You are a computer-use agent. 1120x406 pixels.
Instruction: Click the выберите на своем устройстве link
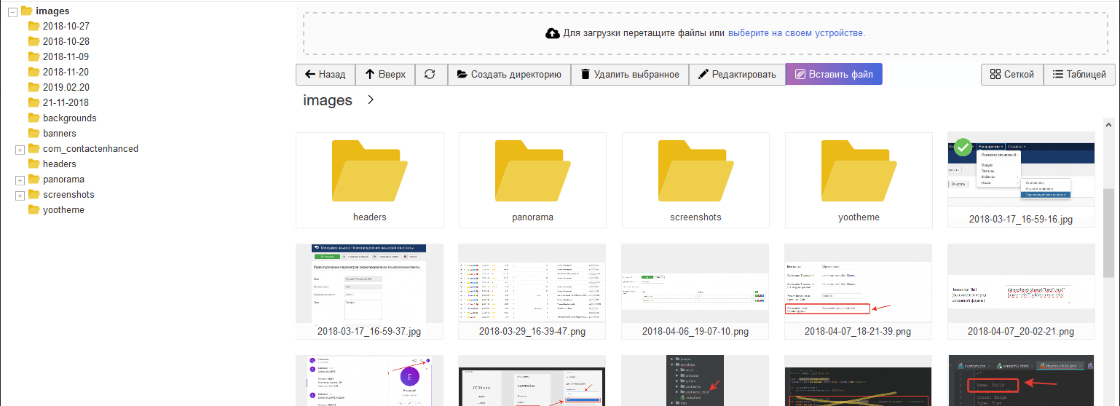[796, 33]
